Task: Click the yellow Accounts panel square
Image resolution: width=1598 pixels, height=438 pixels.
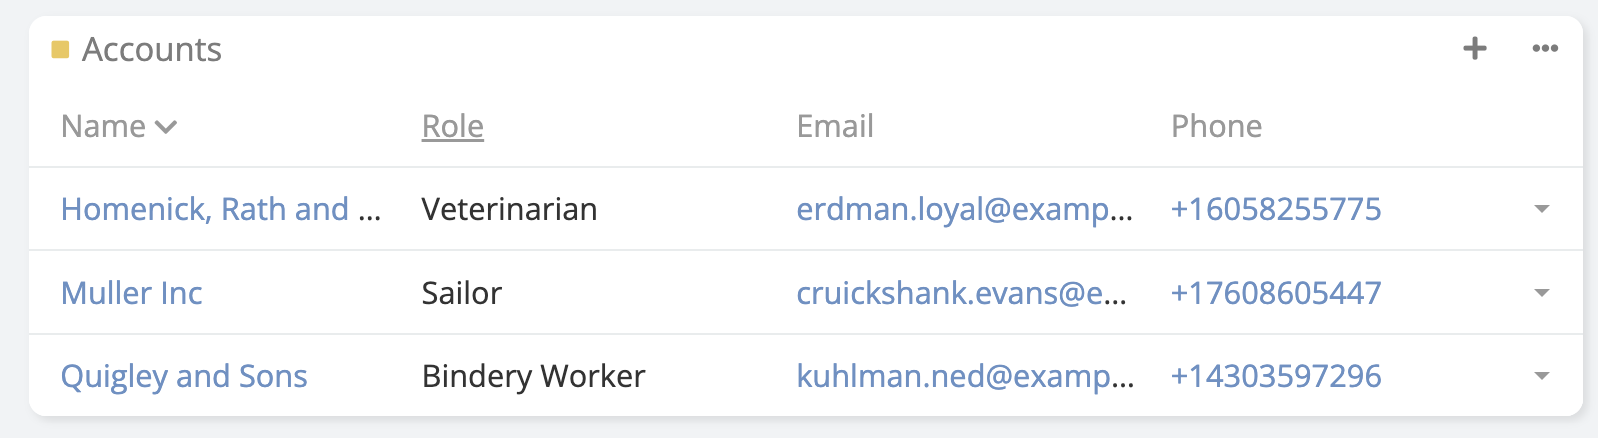Action: [x=60, y=49]
